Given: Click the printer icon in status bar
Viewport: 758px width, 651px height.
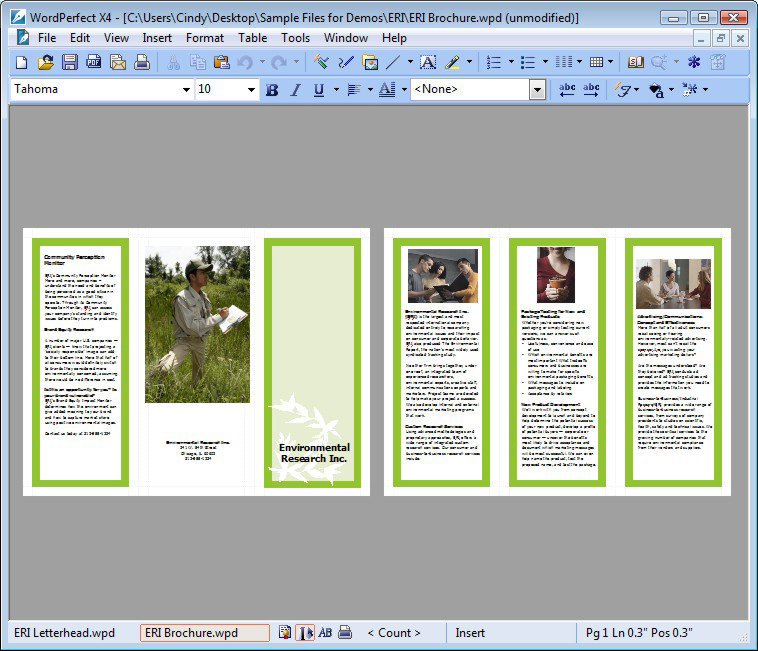Looking at the screenshot, I should (x=345, y=633).
